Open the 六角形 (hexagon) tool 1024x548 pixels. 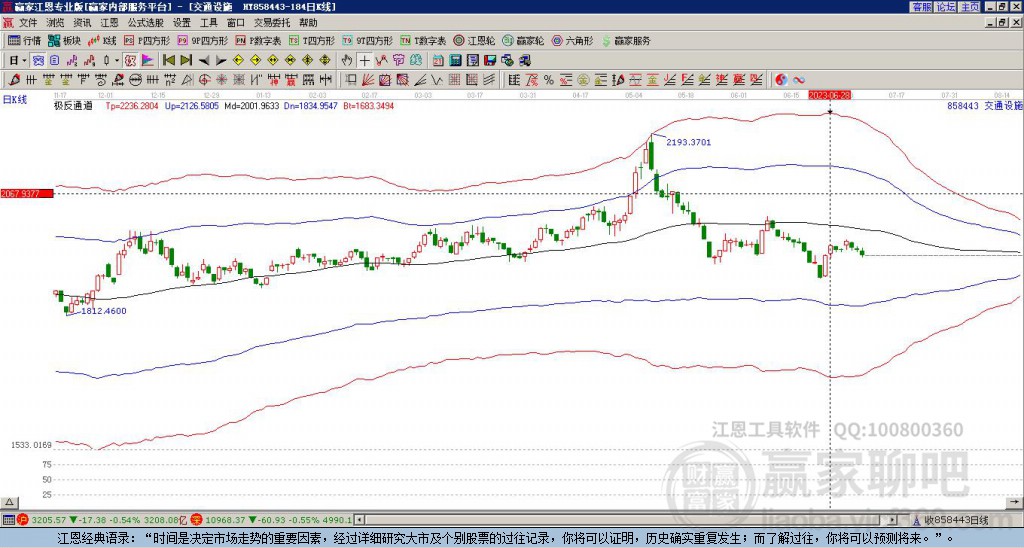[573, 40]
